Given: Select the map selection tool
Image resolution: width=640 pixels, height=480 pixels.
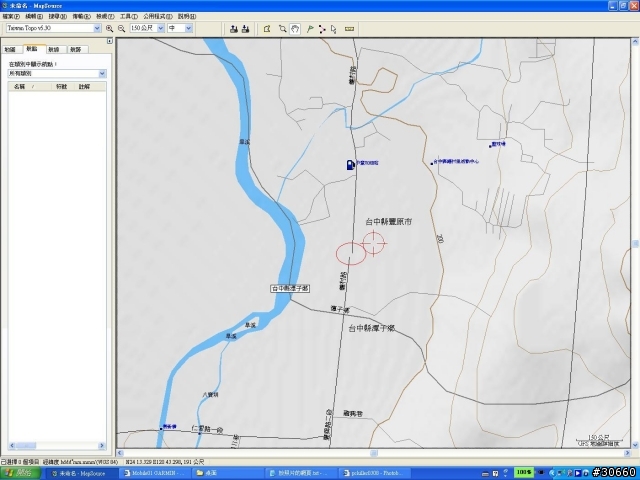Looking at the screenshot, I should pos(267,29).
